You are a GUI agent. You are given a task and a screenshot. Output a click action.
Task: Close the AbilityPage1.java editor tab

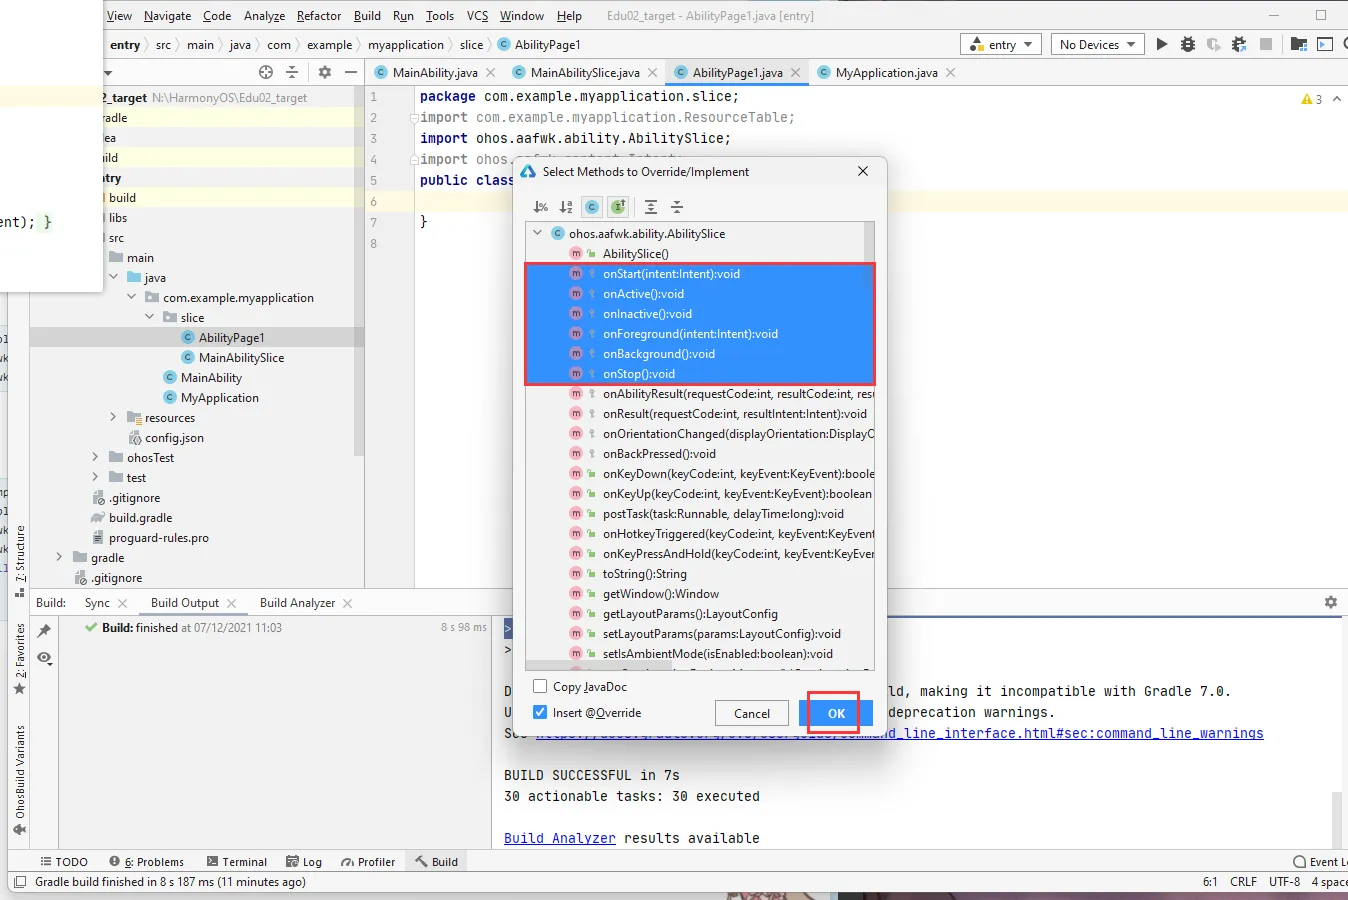(x=795, y=73)
